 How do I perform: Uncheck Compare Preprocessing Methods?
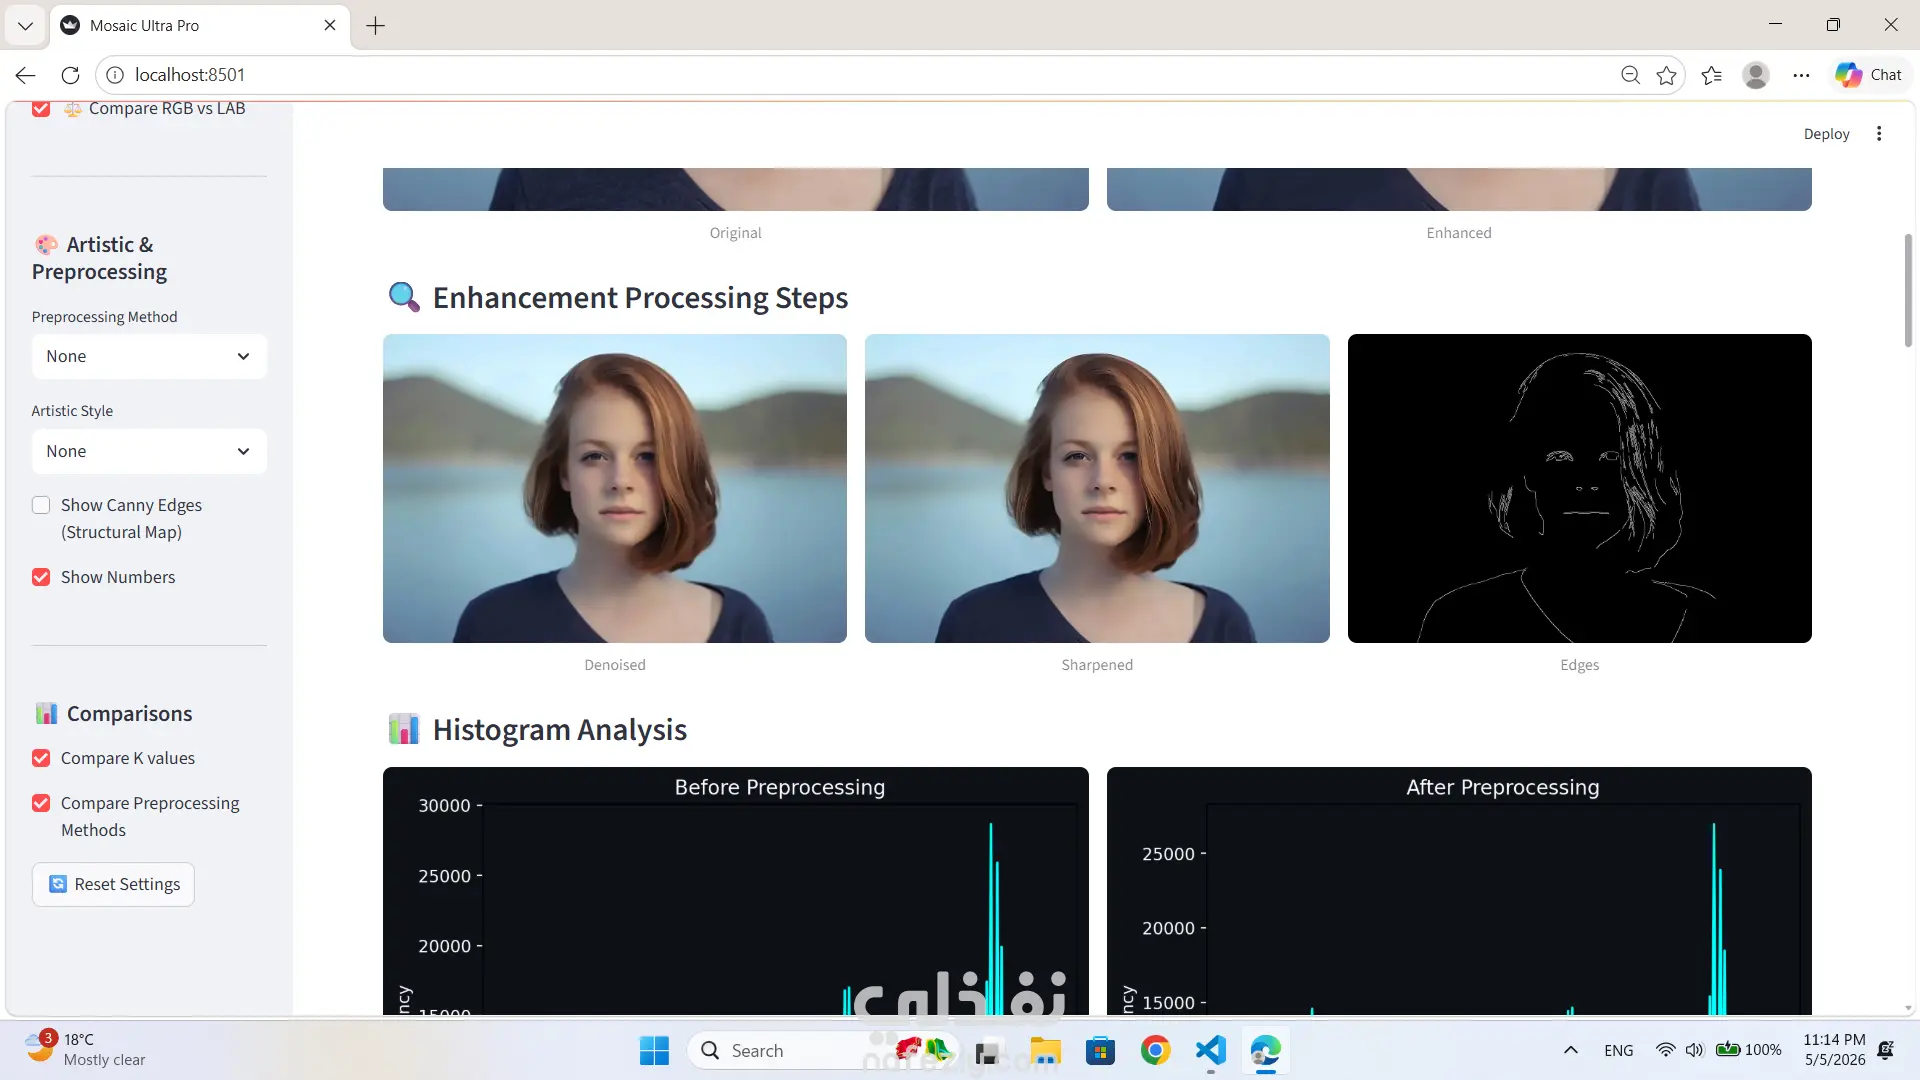click(41, 803)
